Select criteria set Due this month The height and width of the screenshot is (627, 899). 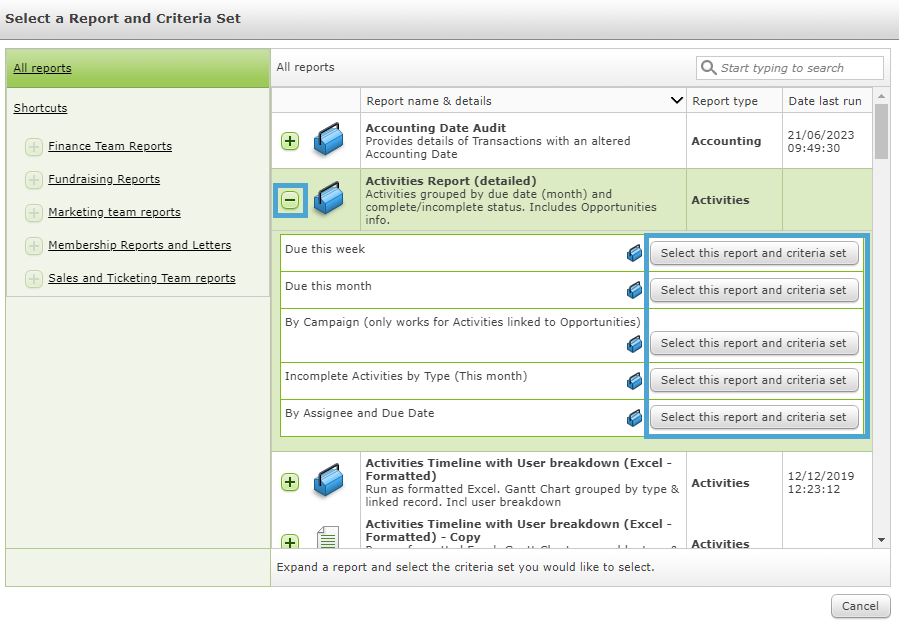tap(754, 290)
